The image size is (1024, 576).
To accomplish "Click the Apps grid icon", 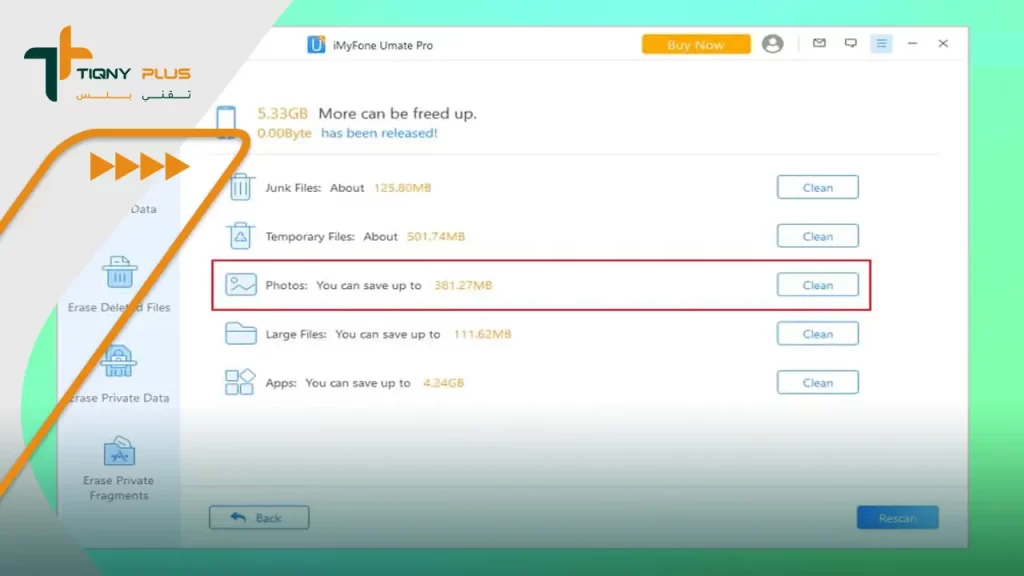I will [240, 382].
